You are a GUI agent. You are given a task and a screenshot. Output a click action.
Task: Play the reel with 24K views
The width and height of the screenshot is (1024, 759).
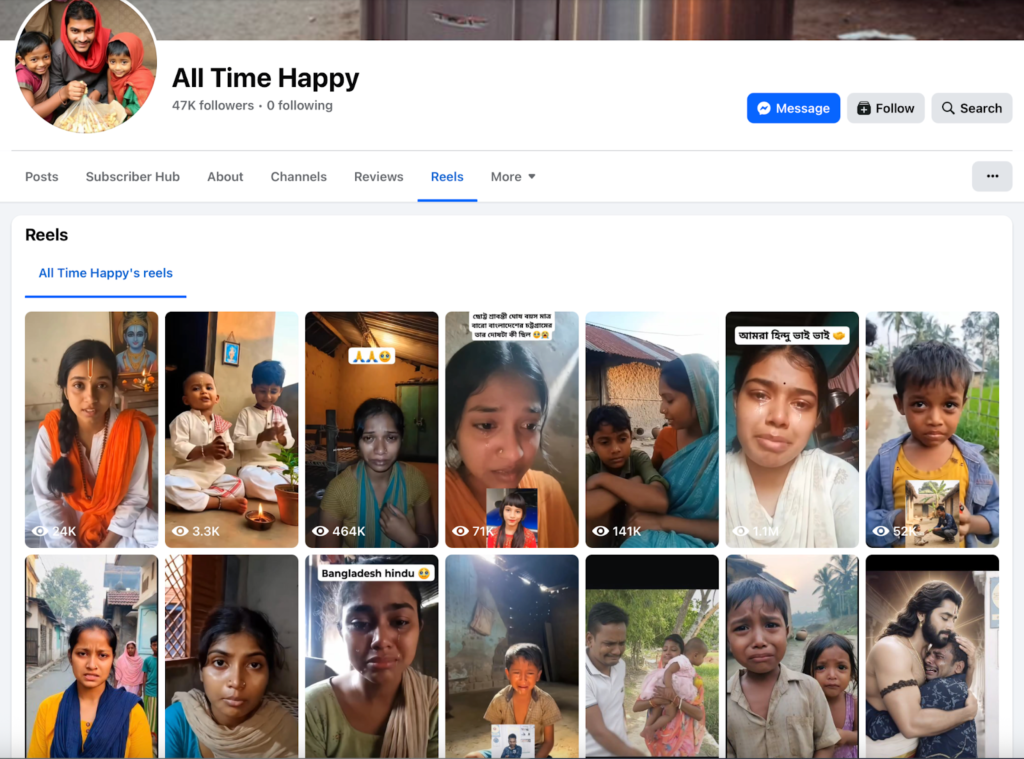[x=91, y=430]
